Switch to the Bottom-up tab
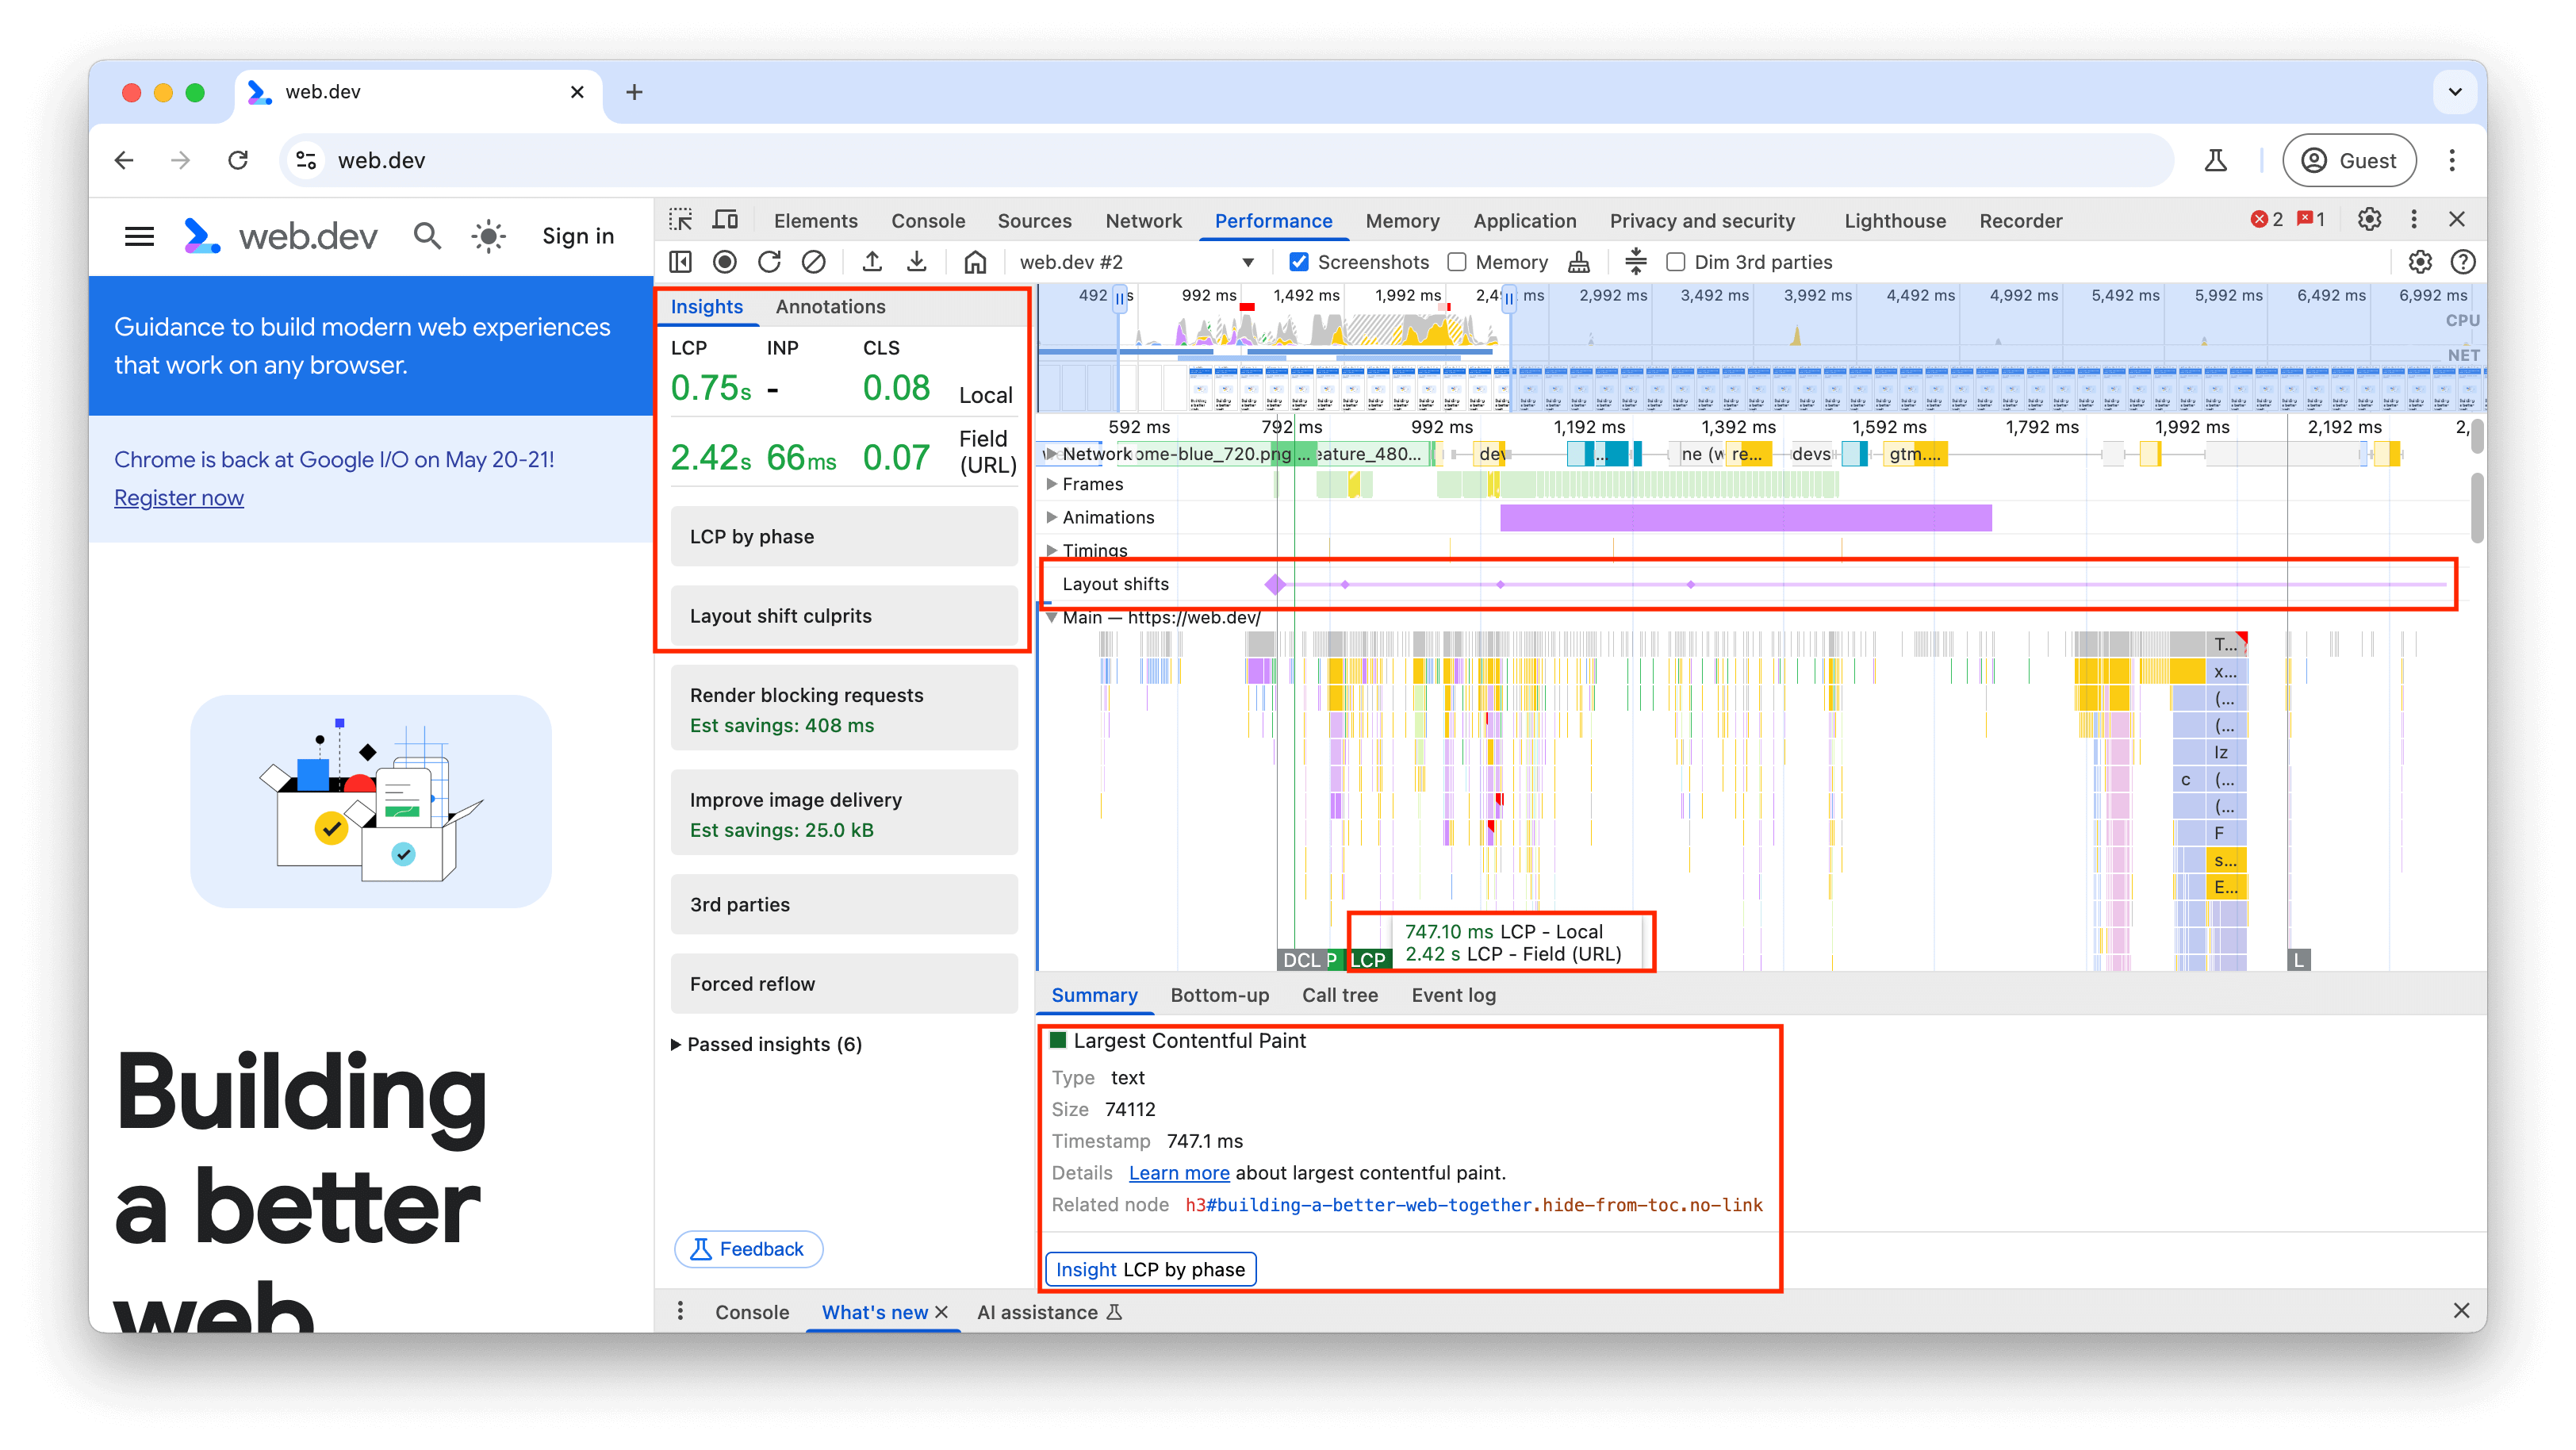 (1219, 995)
